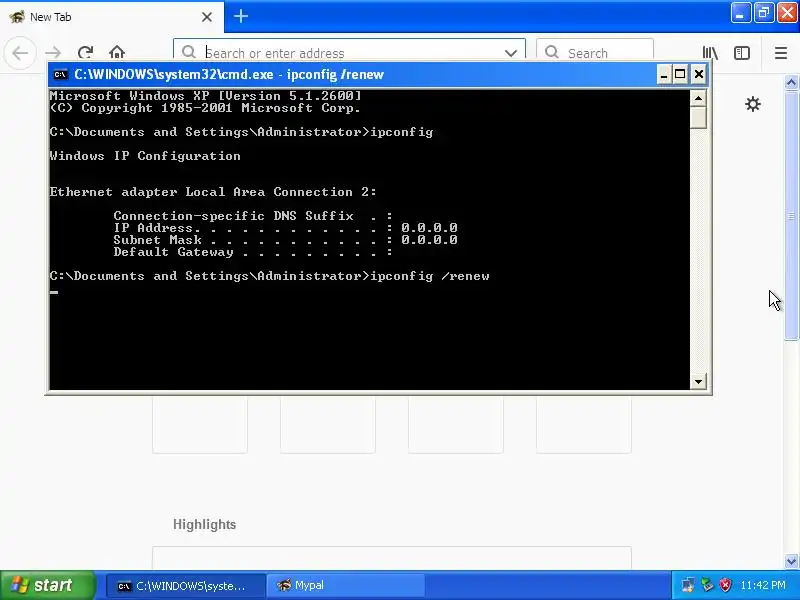Click 'Microsoft Windows XP [Version 5.1.2600]' text

[206, 96]
